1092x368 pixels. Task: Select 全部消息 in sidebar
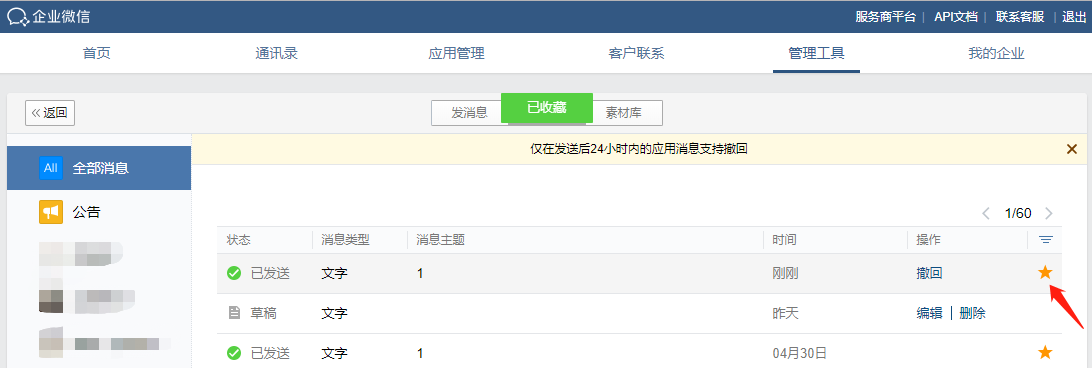pyautogui.click(x=99, y=168)
